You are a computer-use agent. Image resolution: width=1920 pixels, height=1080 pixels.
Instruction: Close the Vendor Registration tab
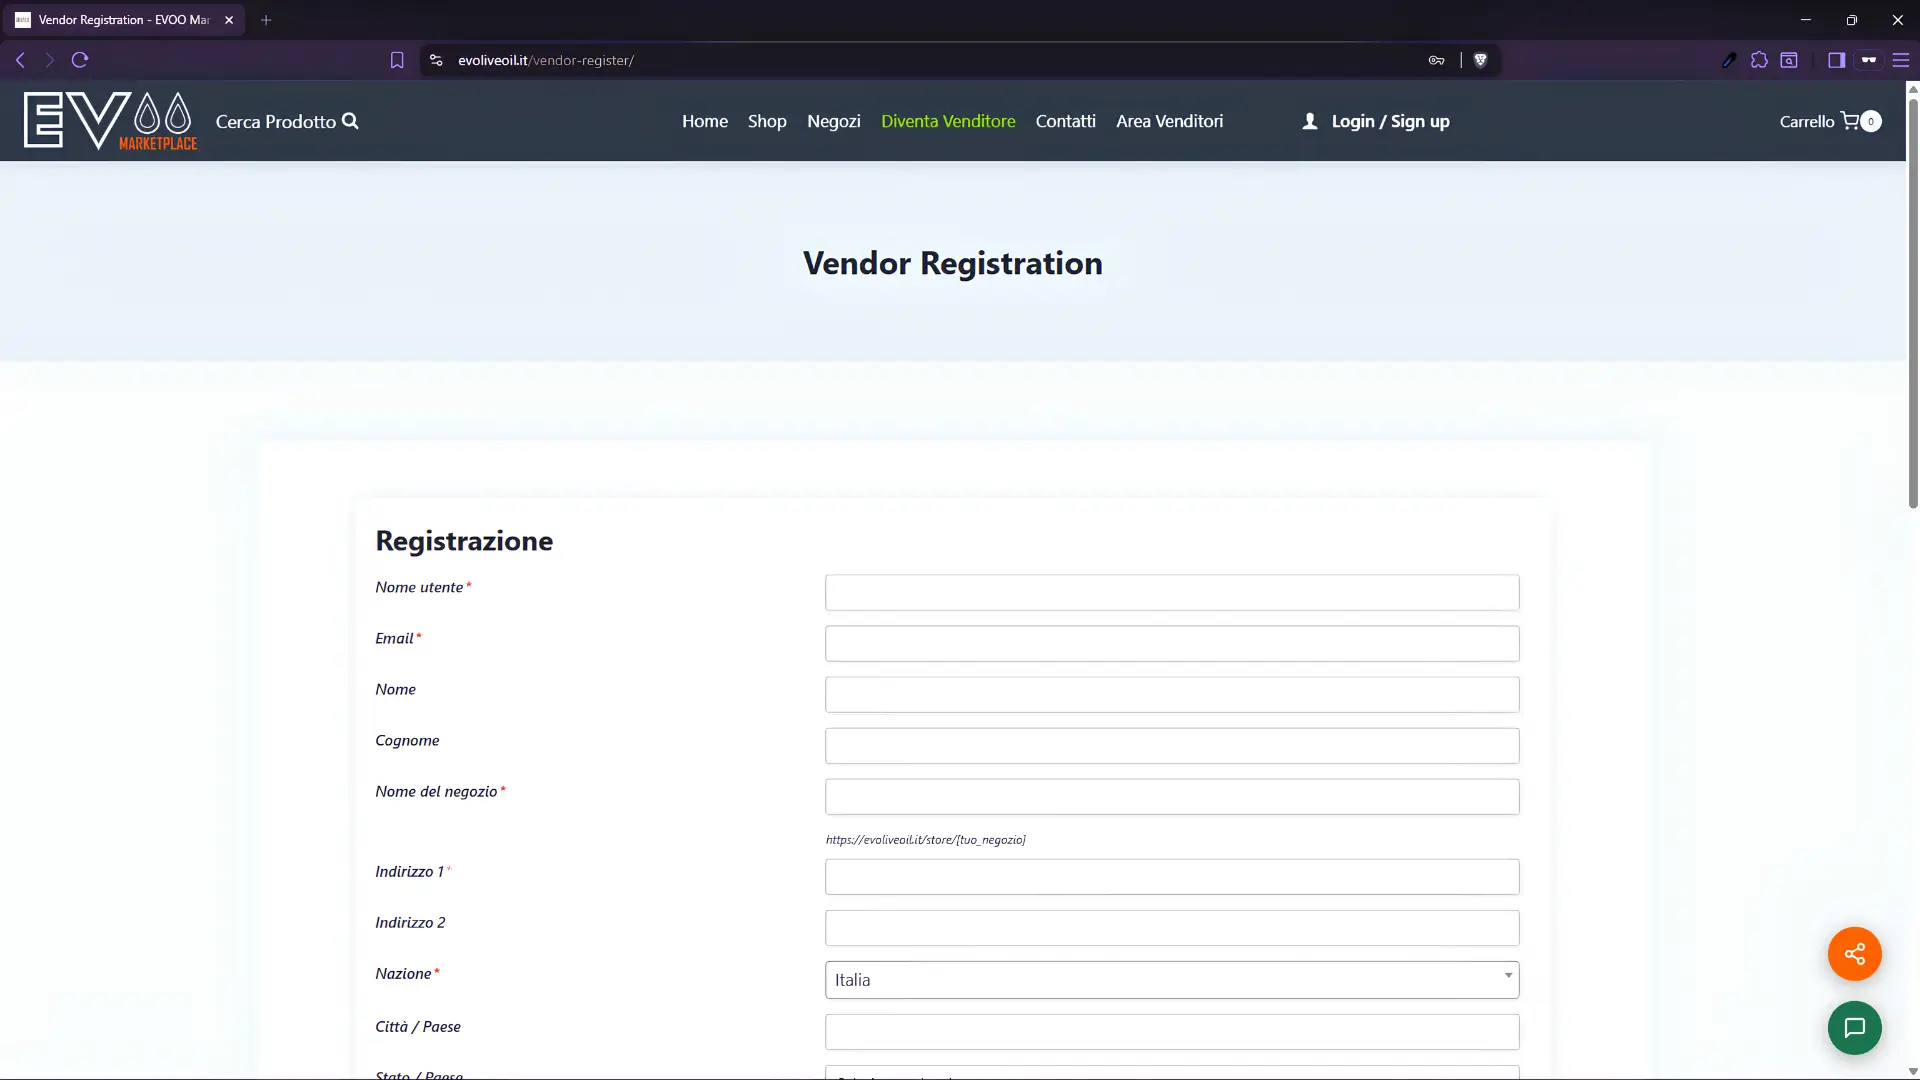tap(229, 20)
